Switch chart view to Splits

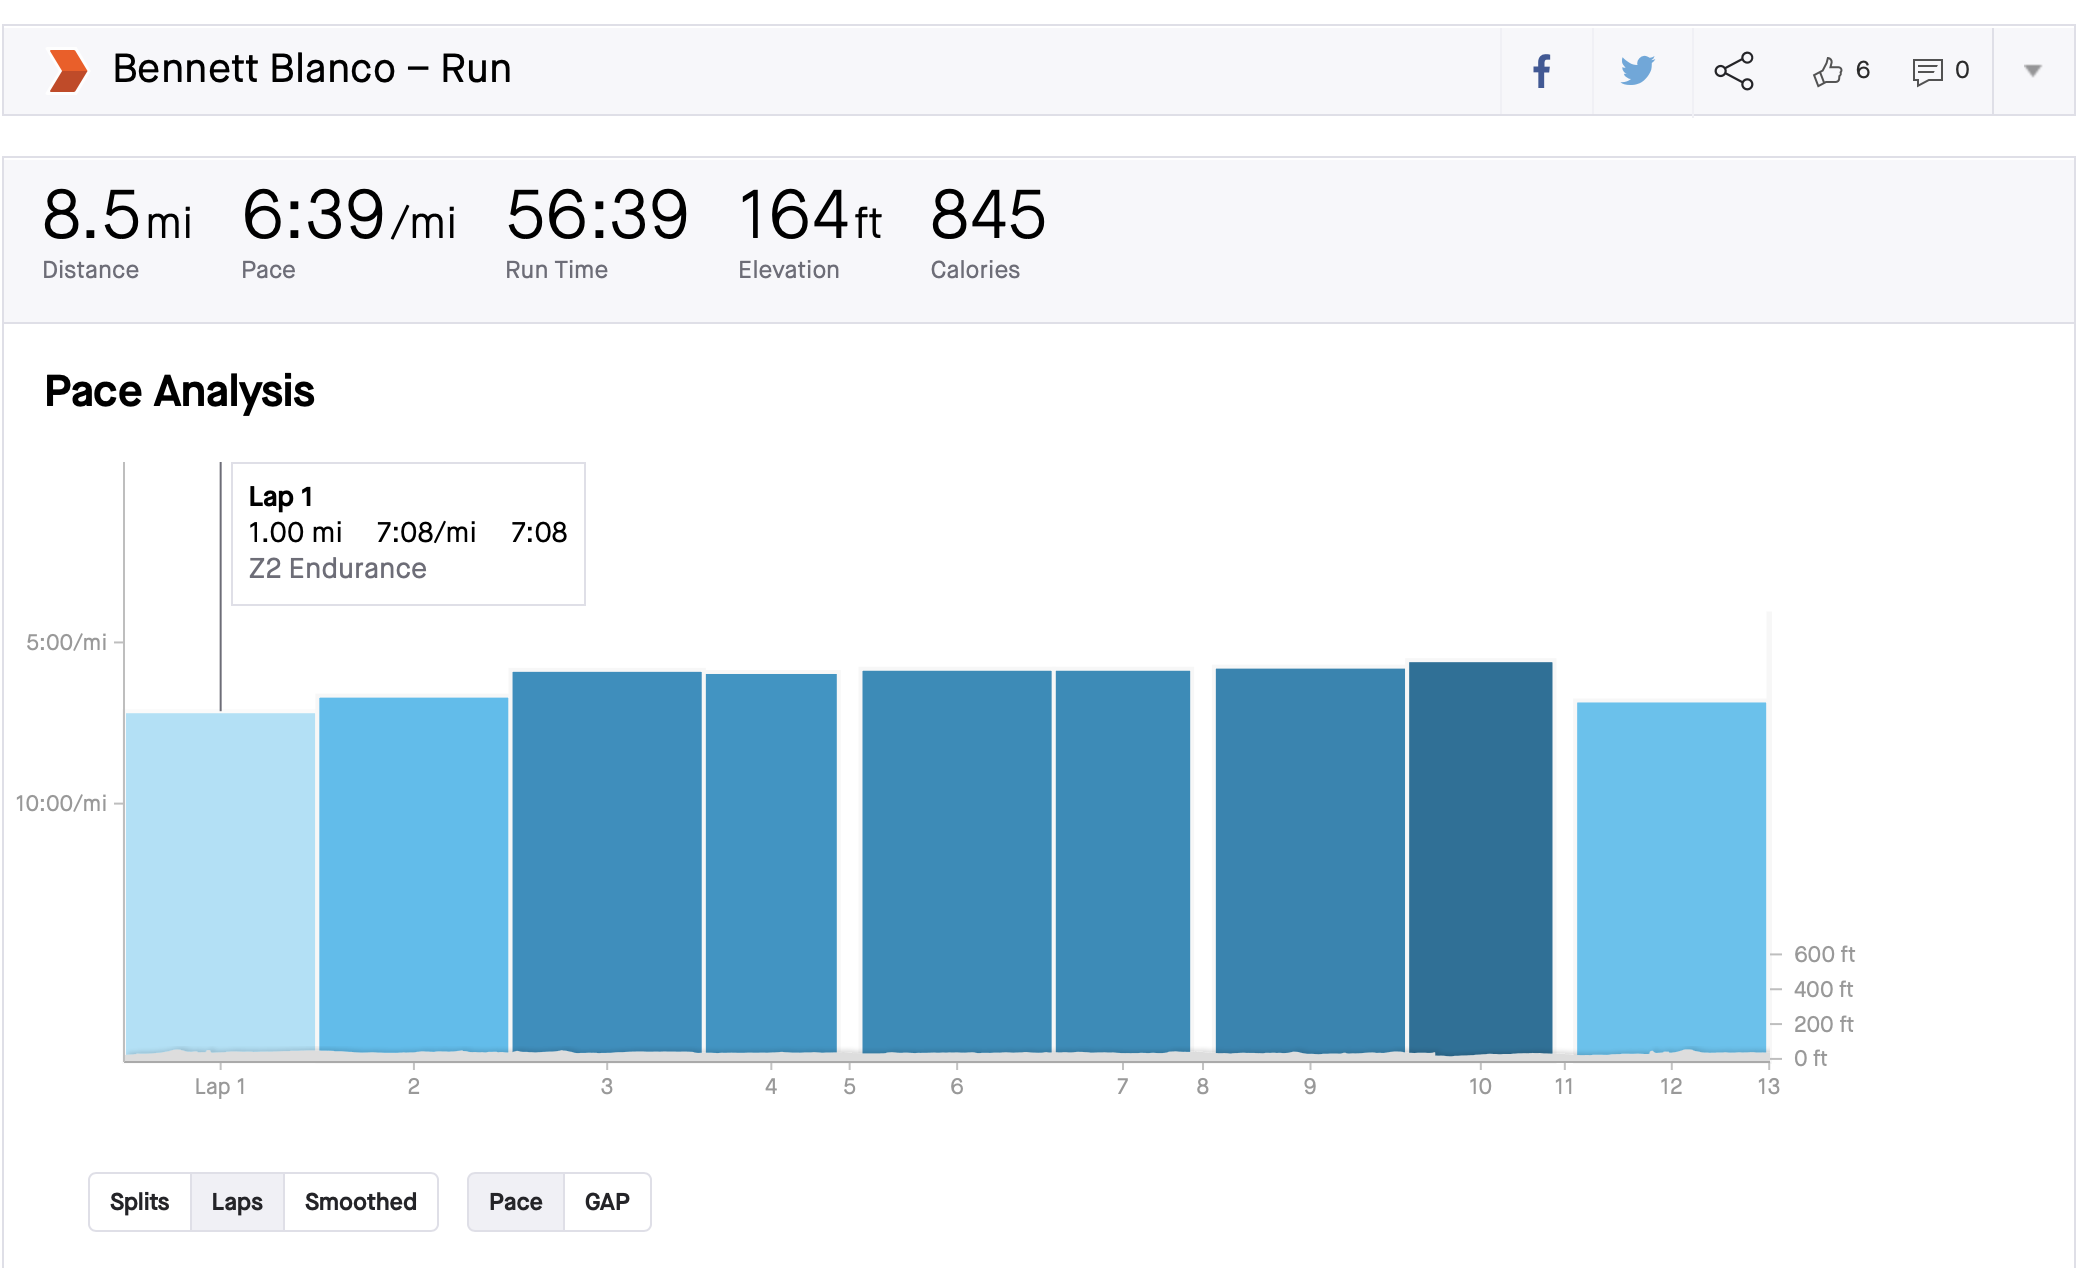pyautogui.click(x=139, y=1201)
